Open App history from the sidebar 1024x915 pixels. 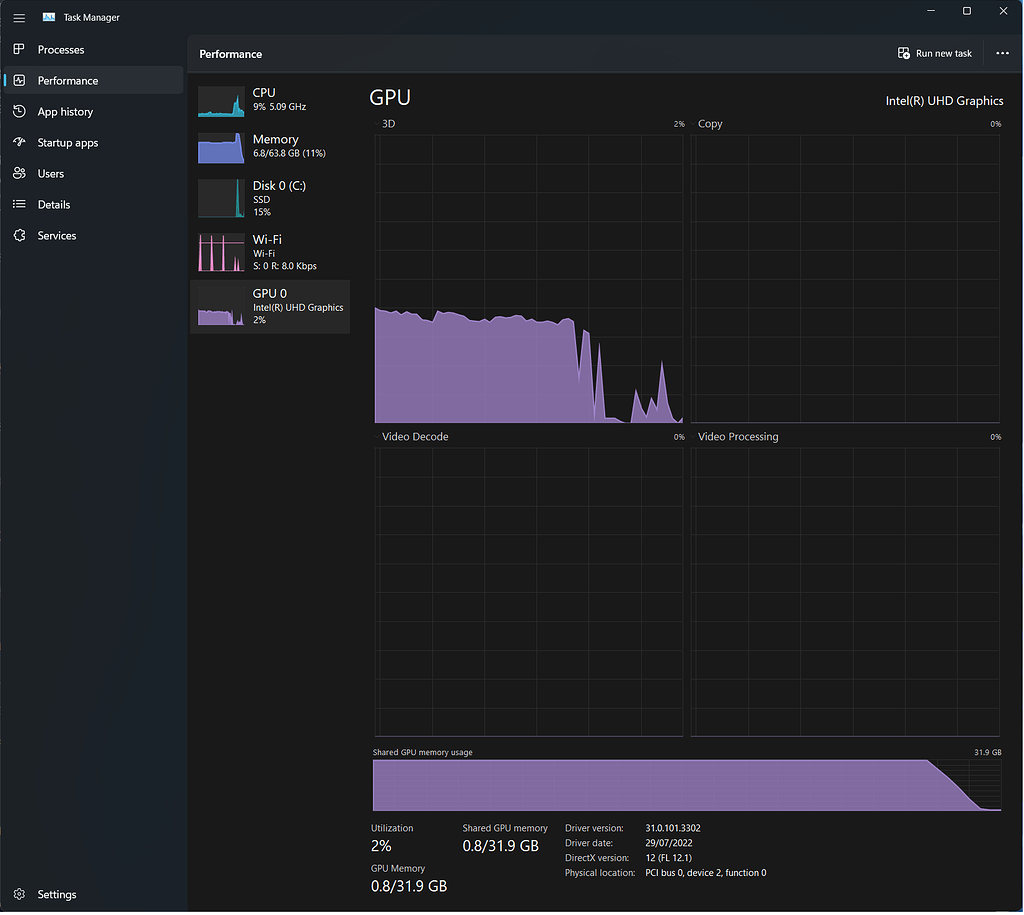pyautogui.click(x=18, y=111)
